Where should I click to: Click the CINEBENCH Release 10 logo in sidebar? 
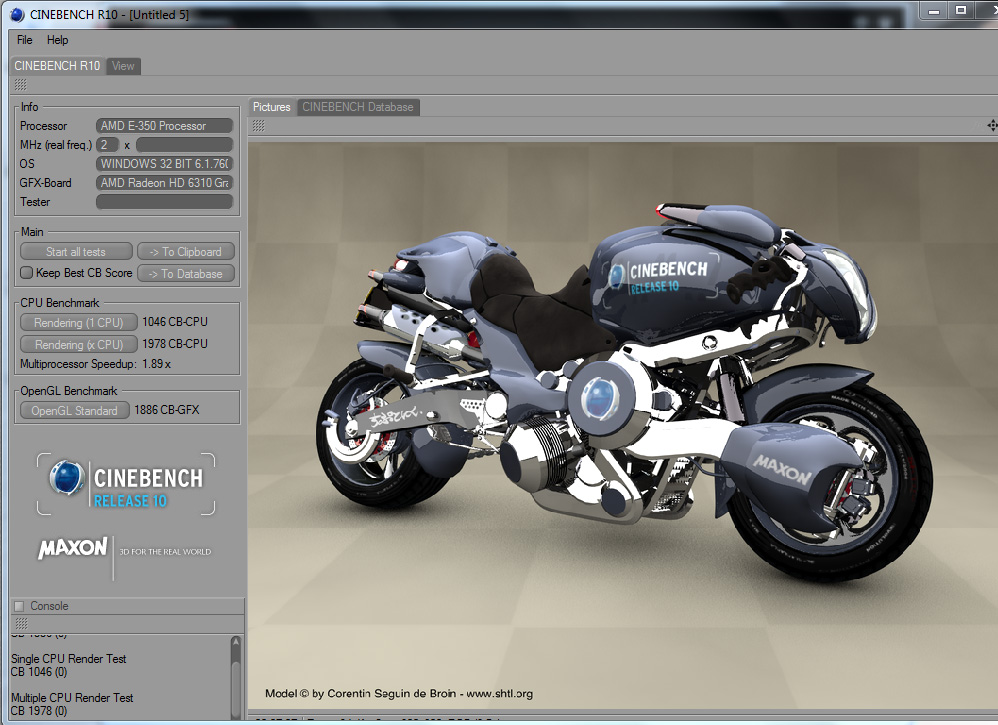(x=126, y=484)
